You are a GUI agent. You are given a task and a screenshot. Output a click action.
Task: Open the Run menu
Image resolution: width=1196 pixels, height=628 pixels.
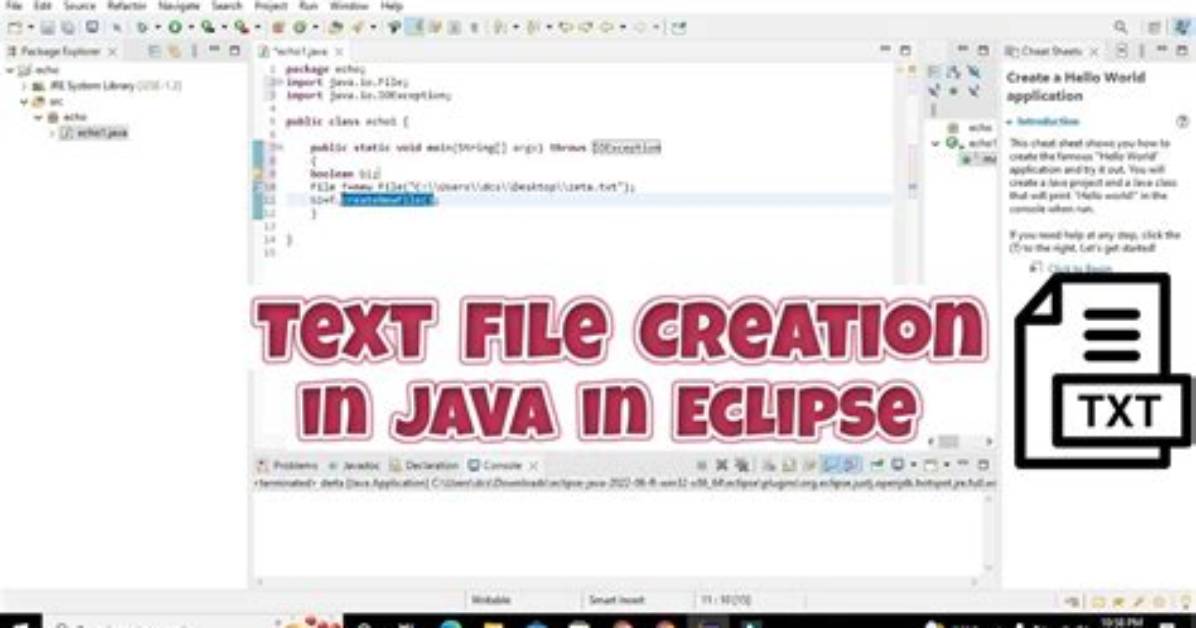[x=309, y=6]
